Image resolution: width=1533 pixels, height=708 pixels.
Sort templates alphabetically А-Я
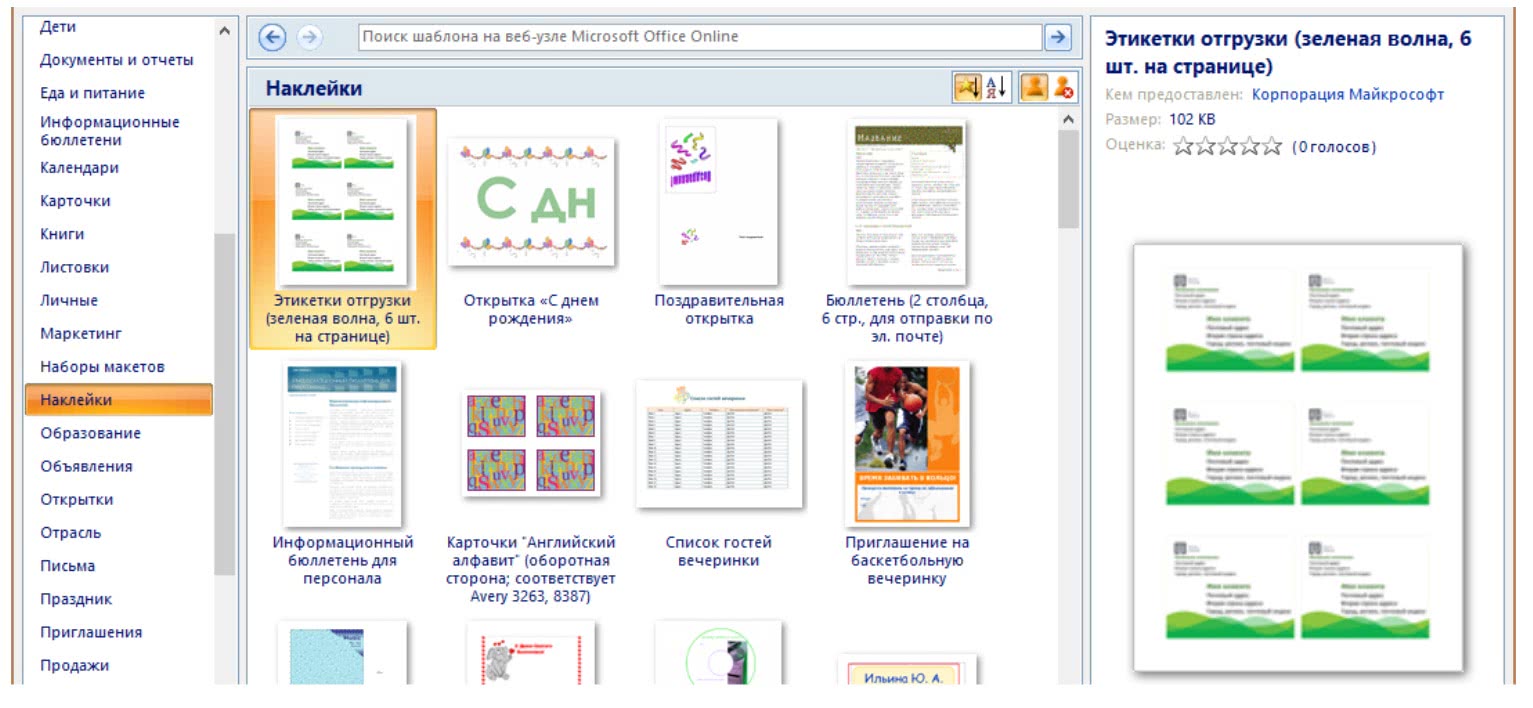point(998,88)
